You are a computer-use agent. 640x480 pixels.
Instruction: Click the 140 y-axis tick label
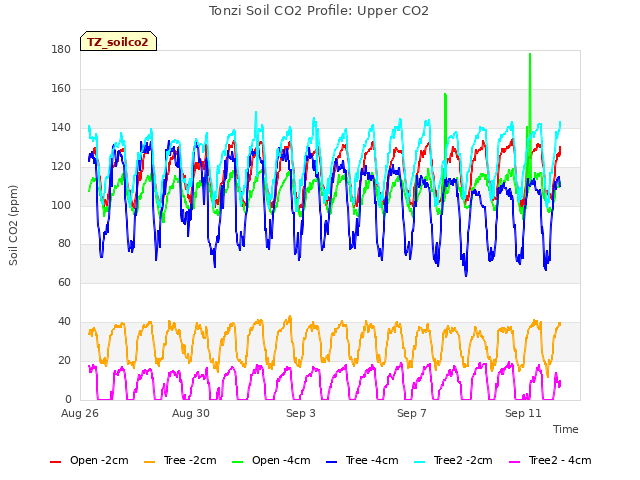coord(61,127)
